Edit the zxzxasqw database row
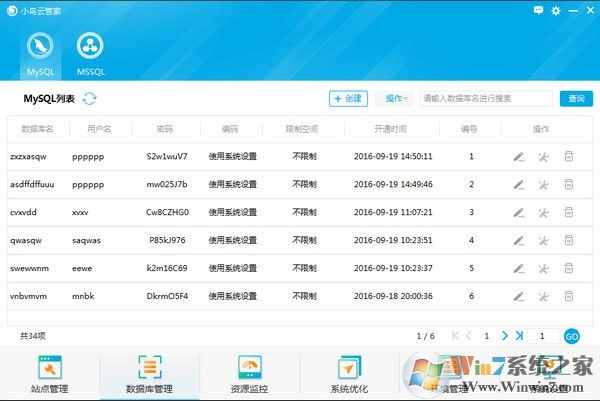 coord(518,156)
